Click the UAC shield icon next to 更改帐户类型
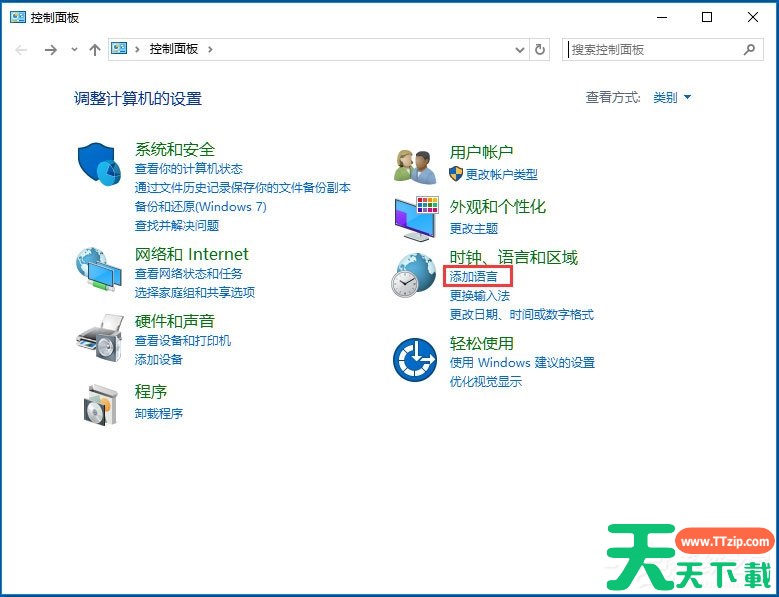Viewport: 779px width, 597px height. click(x=456, y=173)
